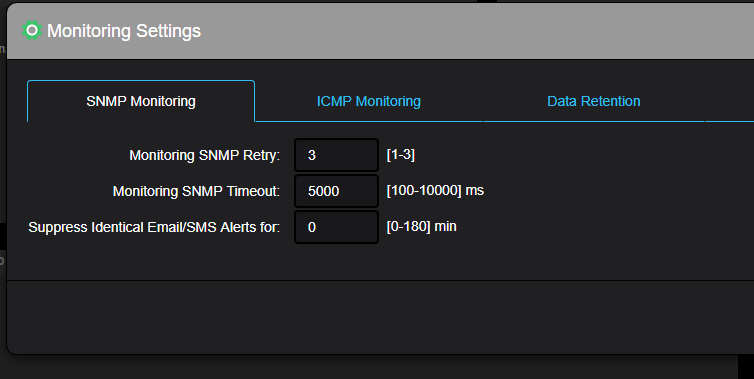Select the SNMP Monitoring tab
Image resolution: width=754 pixels, height=379 pixels.
click(141, 101)
